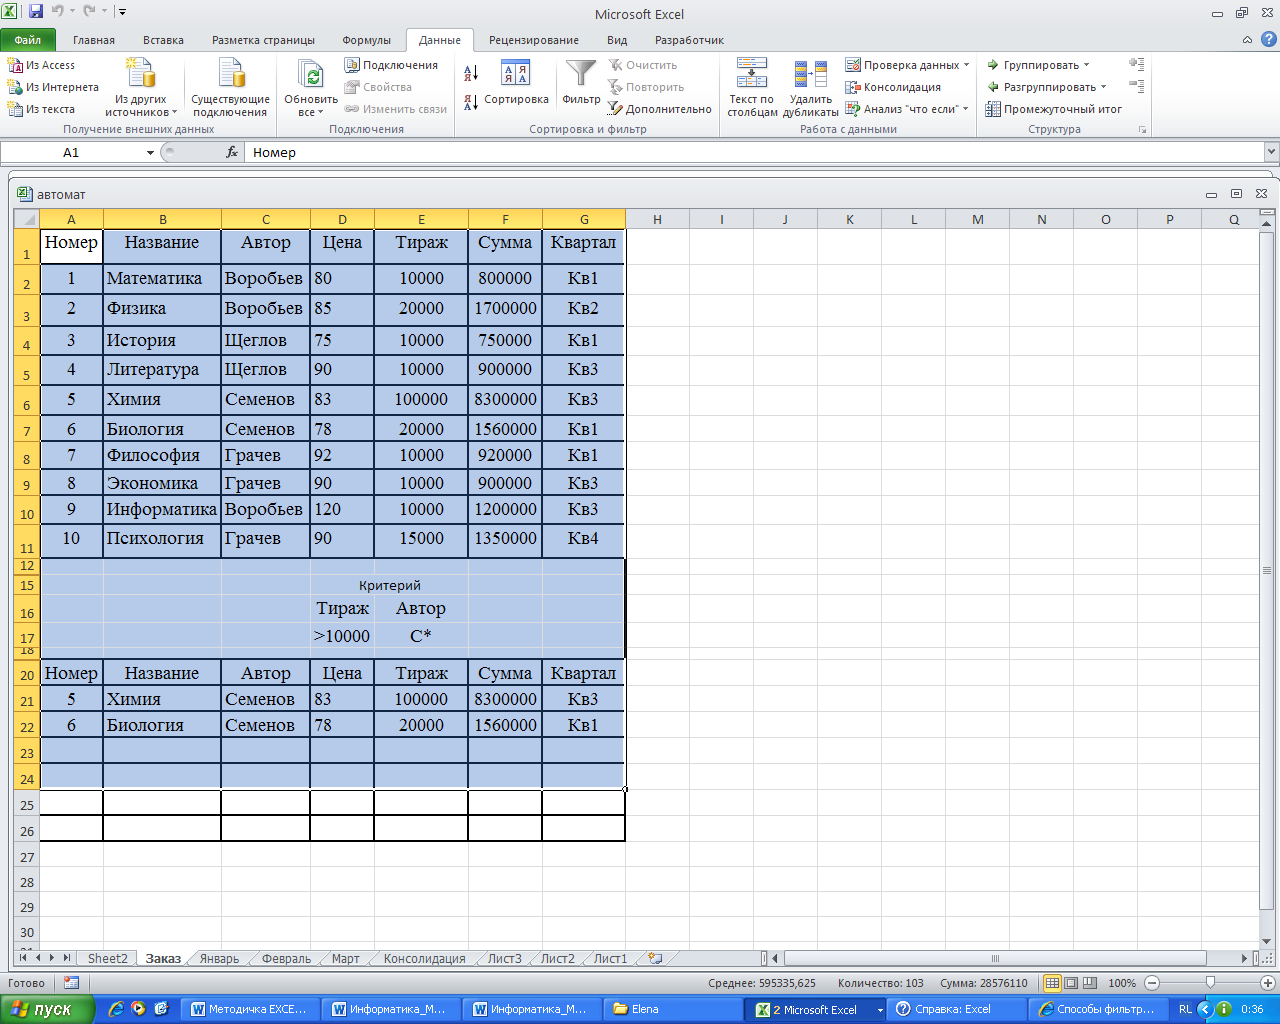
Task: Click the zoom slider handle
Action: 1210,983
